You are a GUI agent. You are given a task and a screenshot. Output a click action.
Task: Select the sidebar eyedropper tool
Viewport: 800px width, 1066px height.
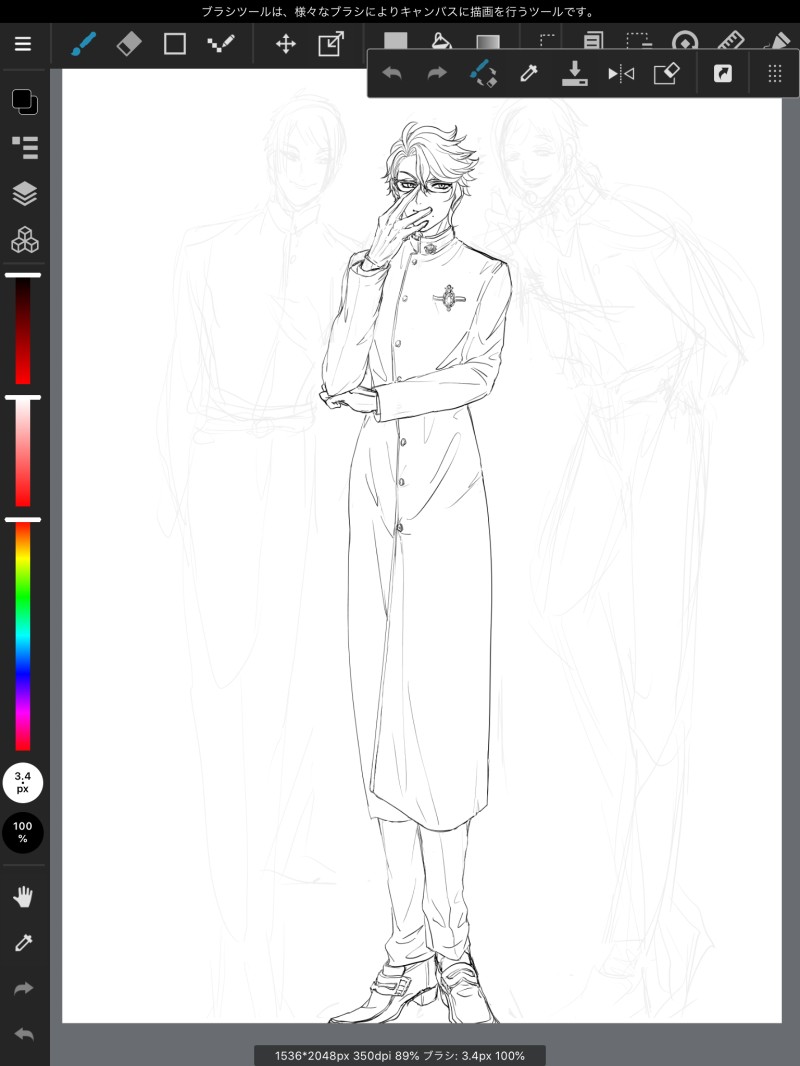23,942
